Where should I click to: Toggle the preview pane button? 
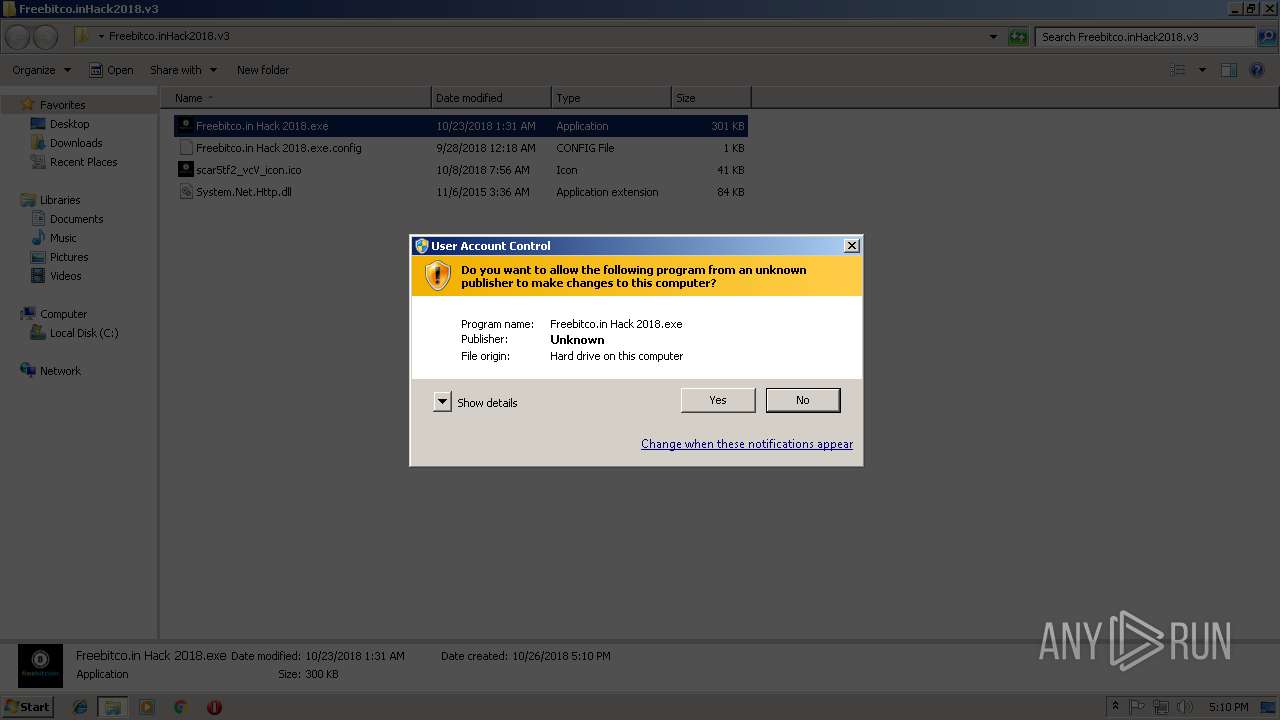[1229, 70]
